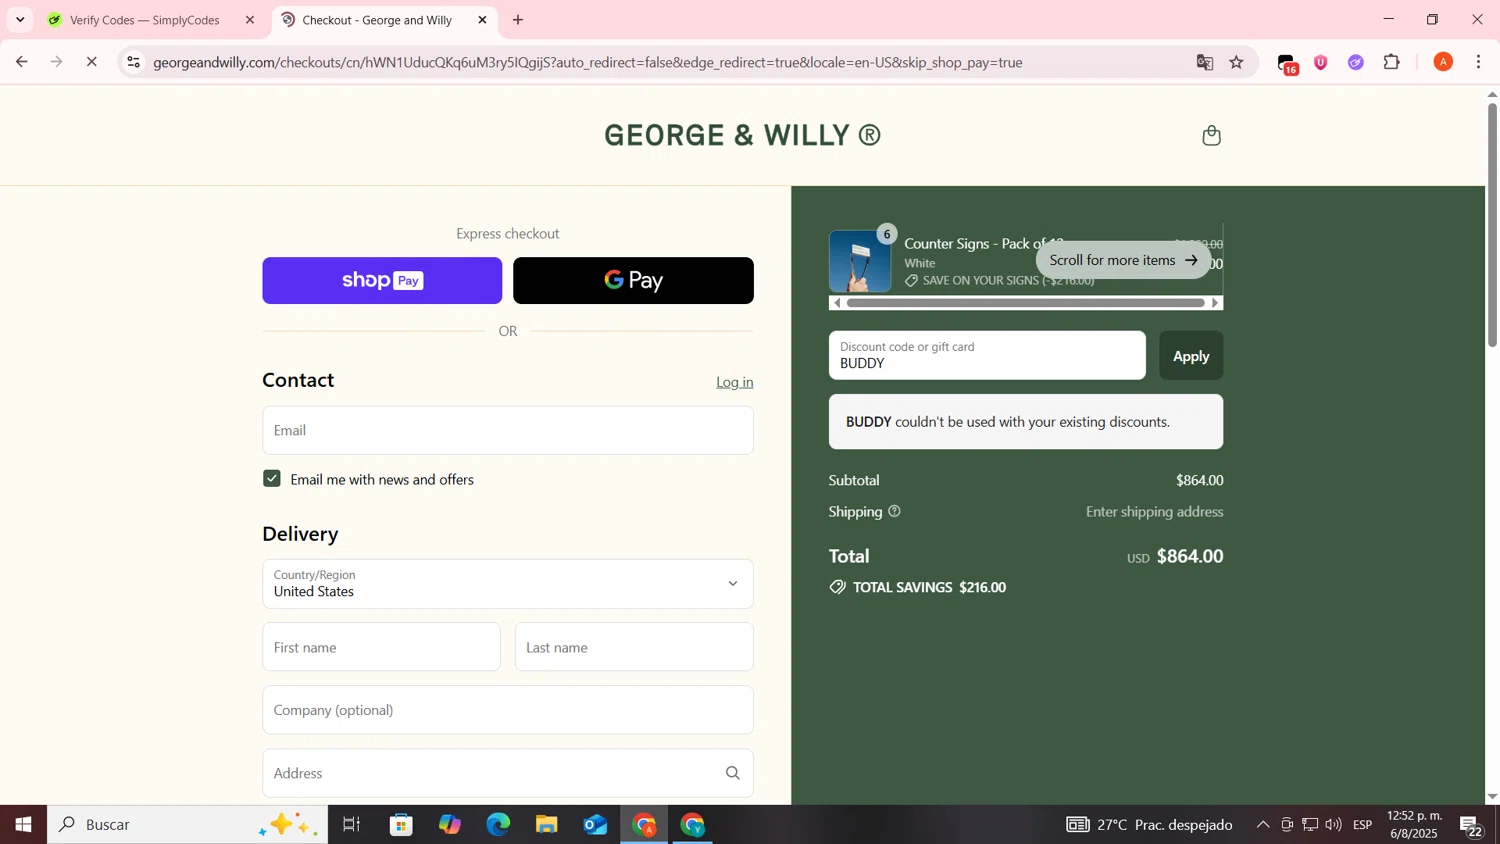Click the translate page icon

1205,62
